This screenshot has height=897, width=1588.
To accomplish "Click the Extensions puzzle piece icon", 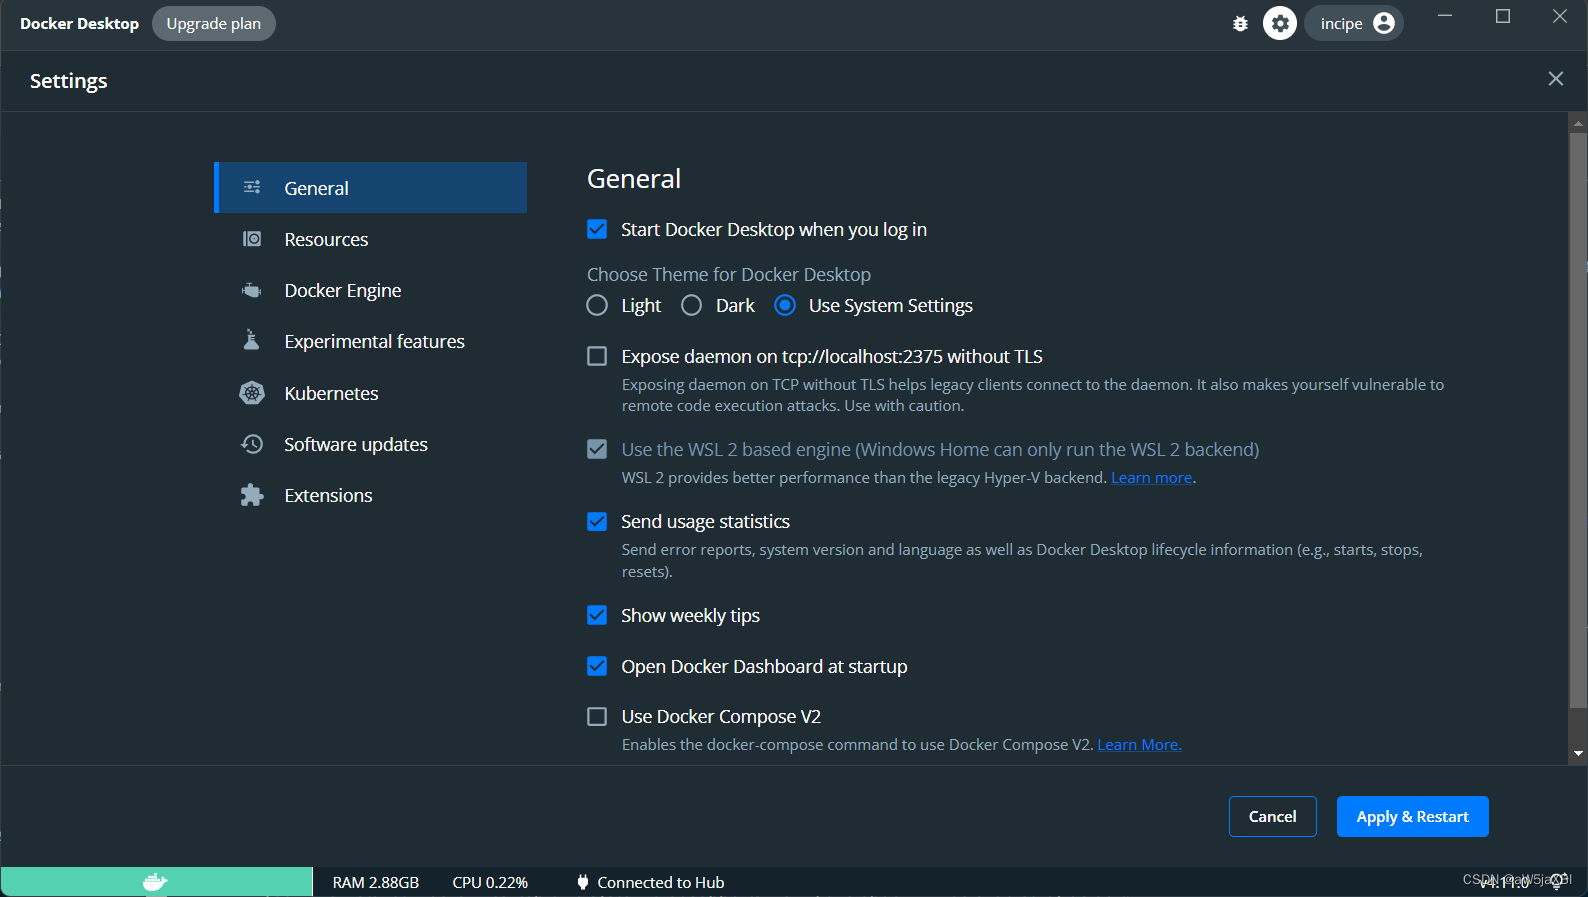I will point(252,495).
